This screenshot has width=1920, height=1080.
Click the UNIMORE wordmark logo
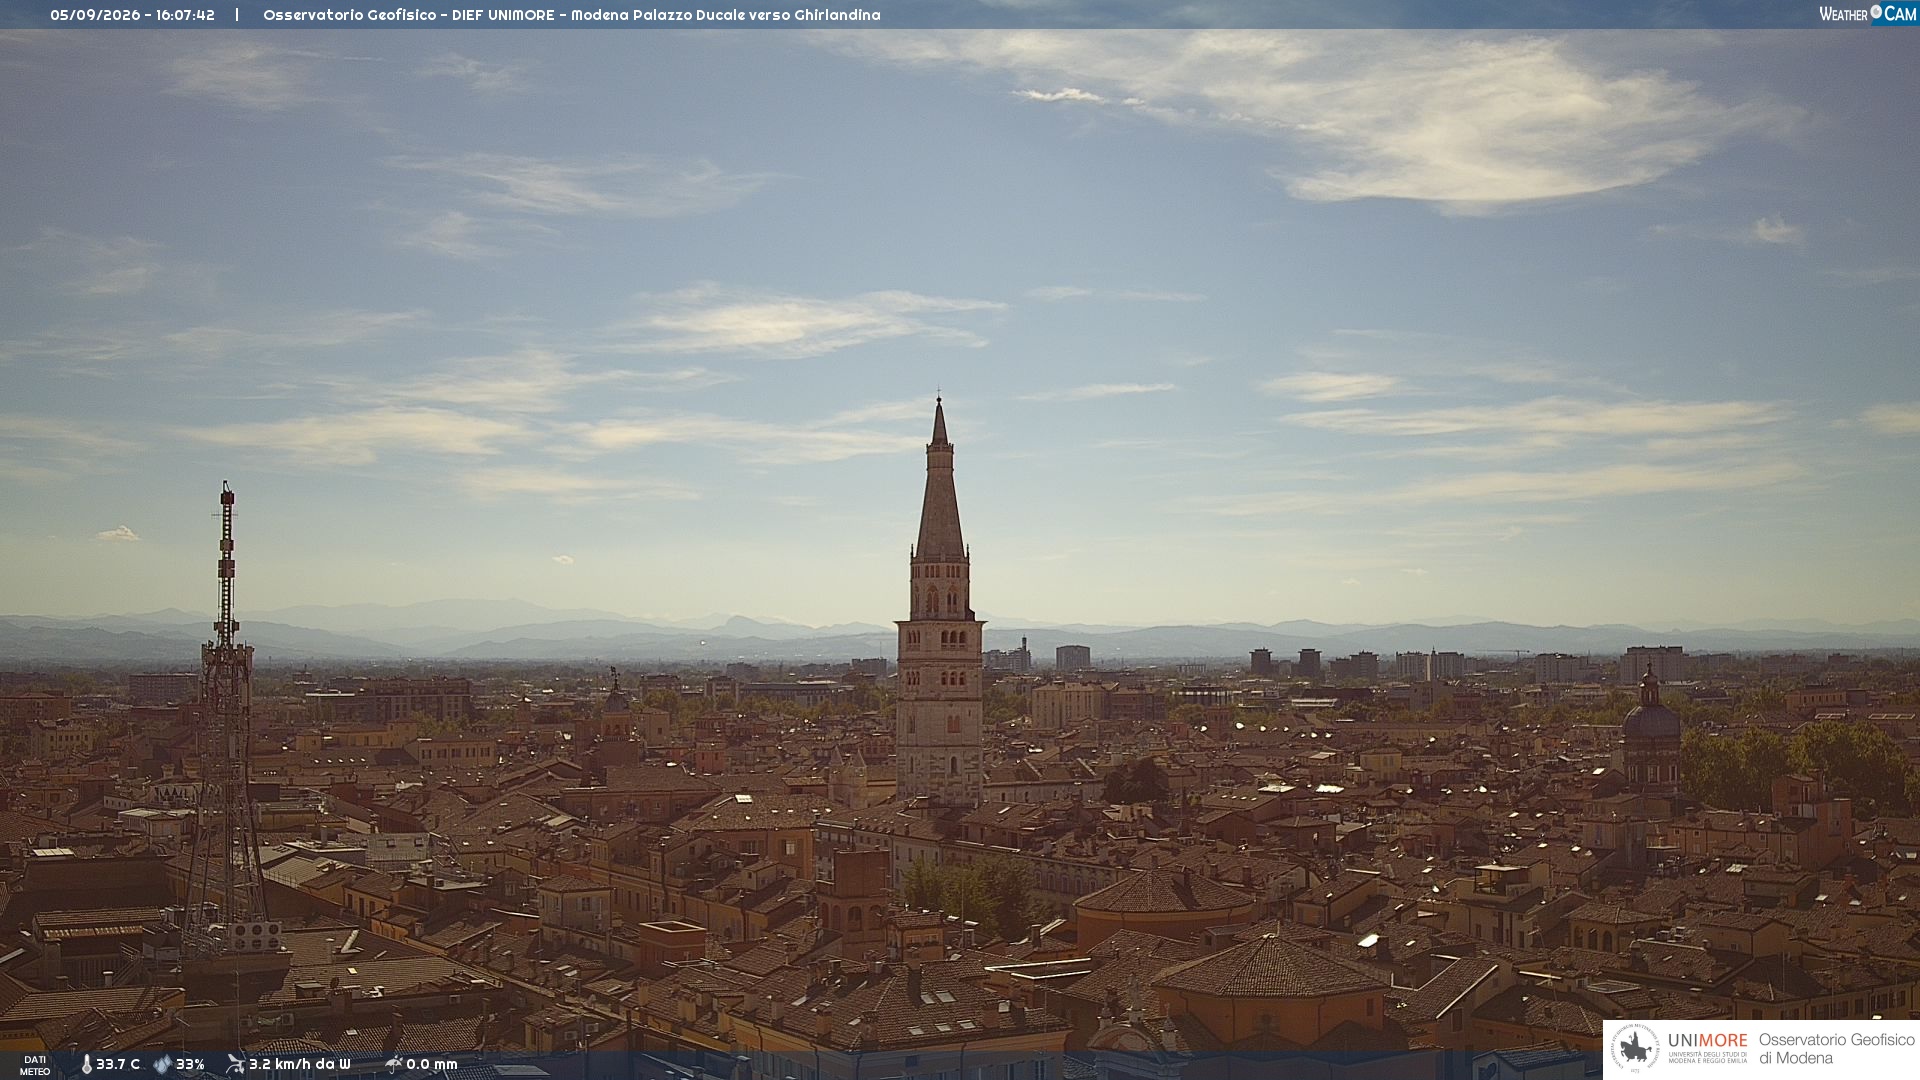[x=1707, y=1047]
